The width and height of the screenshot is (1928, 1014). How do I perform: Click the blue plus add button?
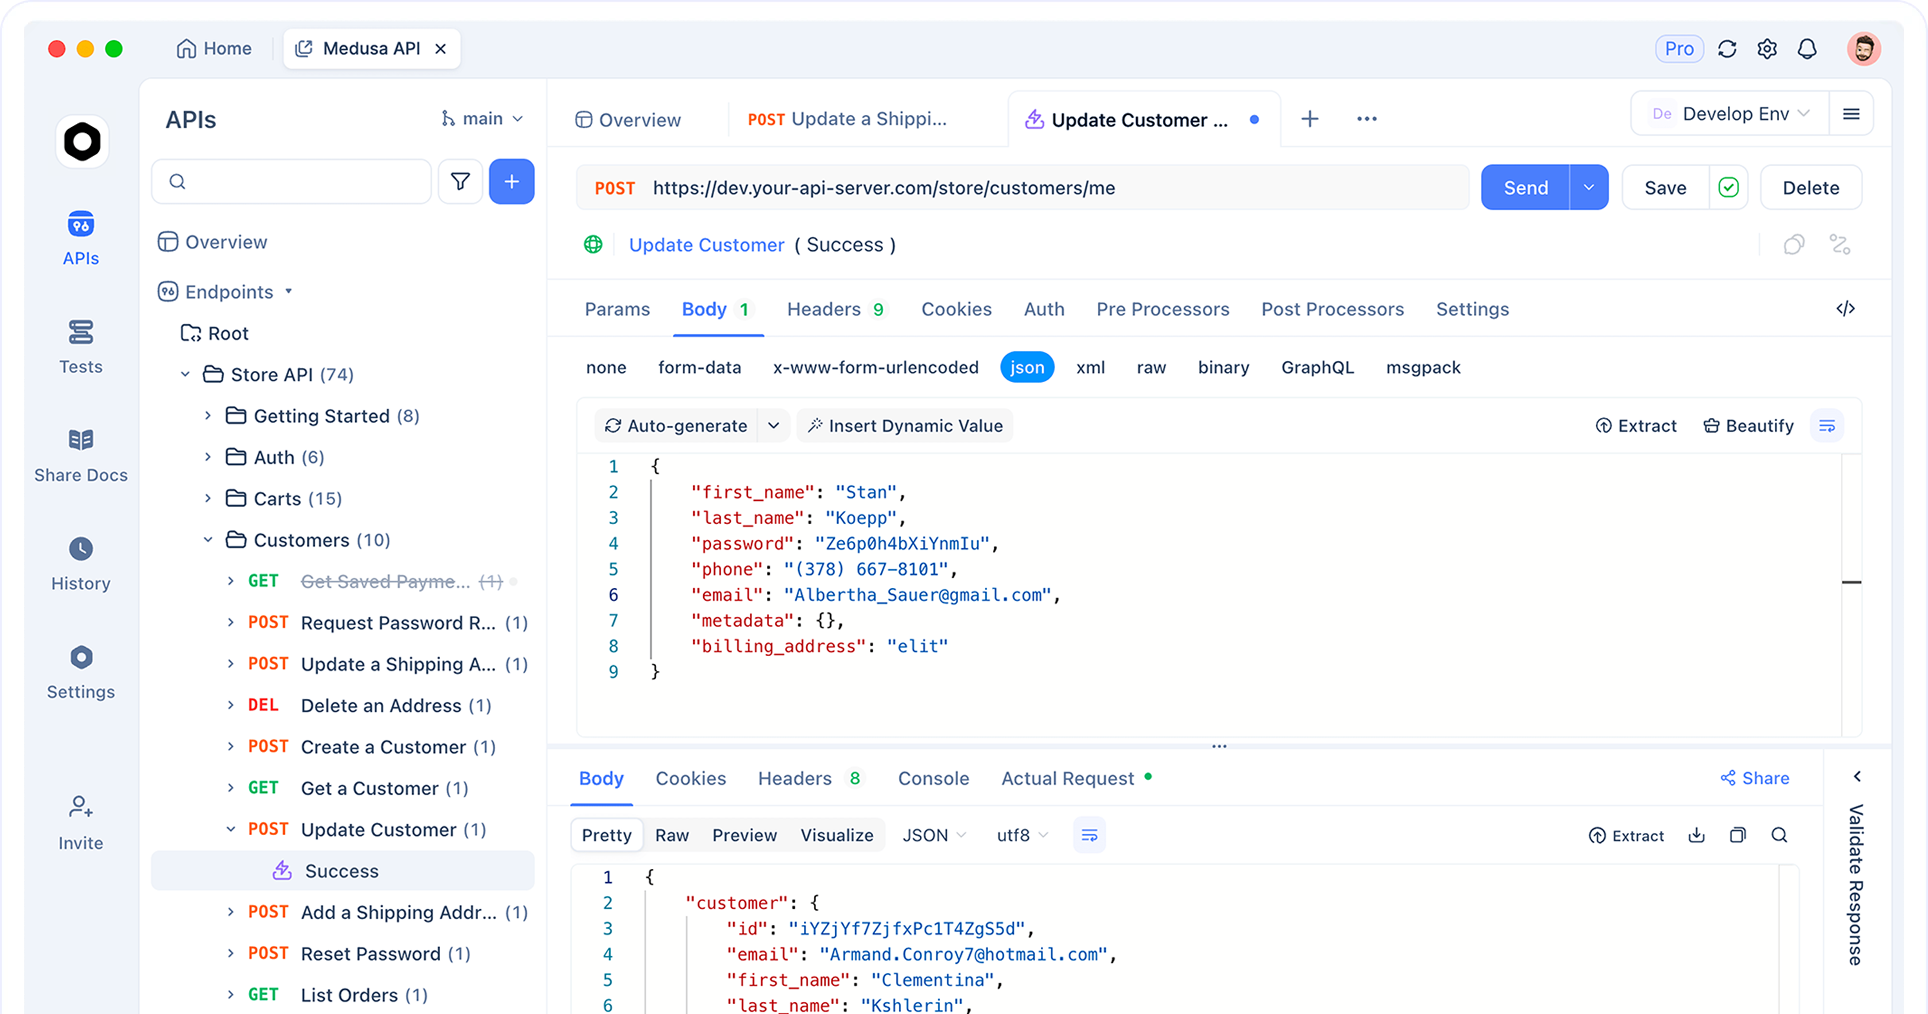(511, 182)
